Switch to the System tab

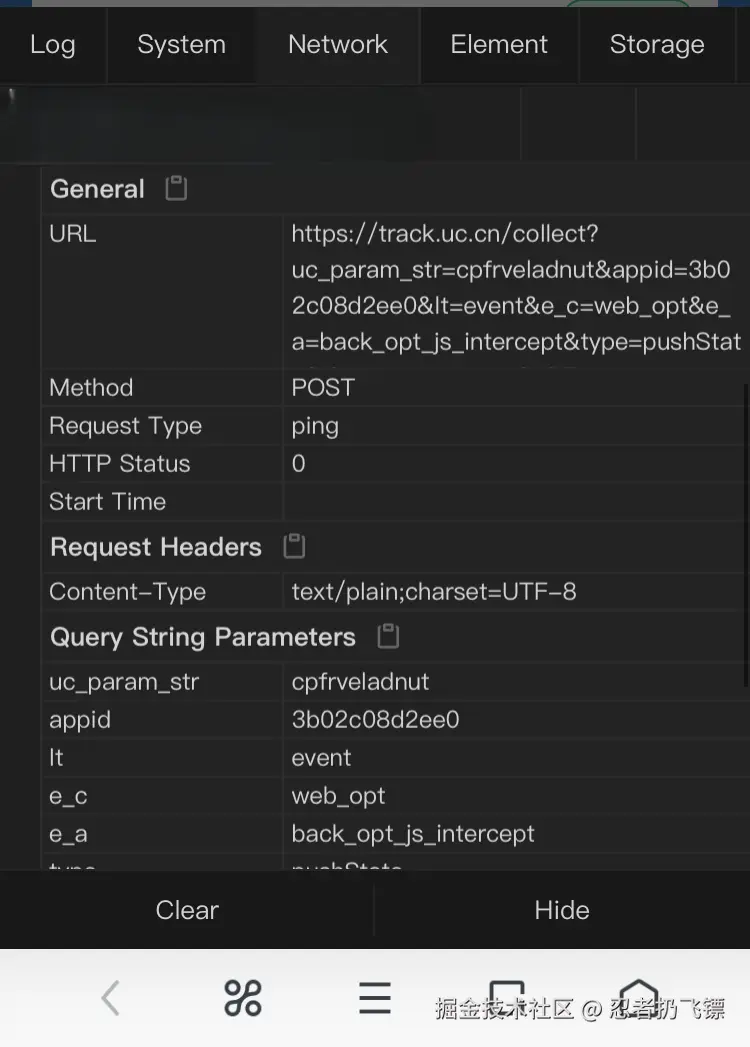(x=181, y=45)
